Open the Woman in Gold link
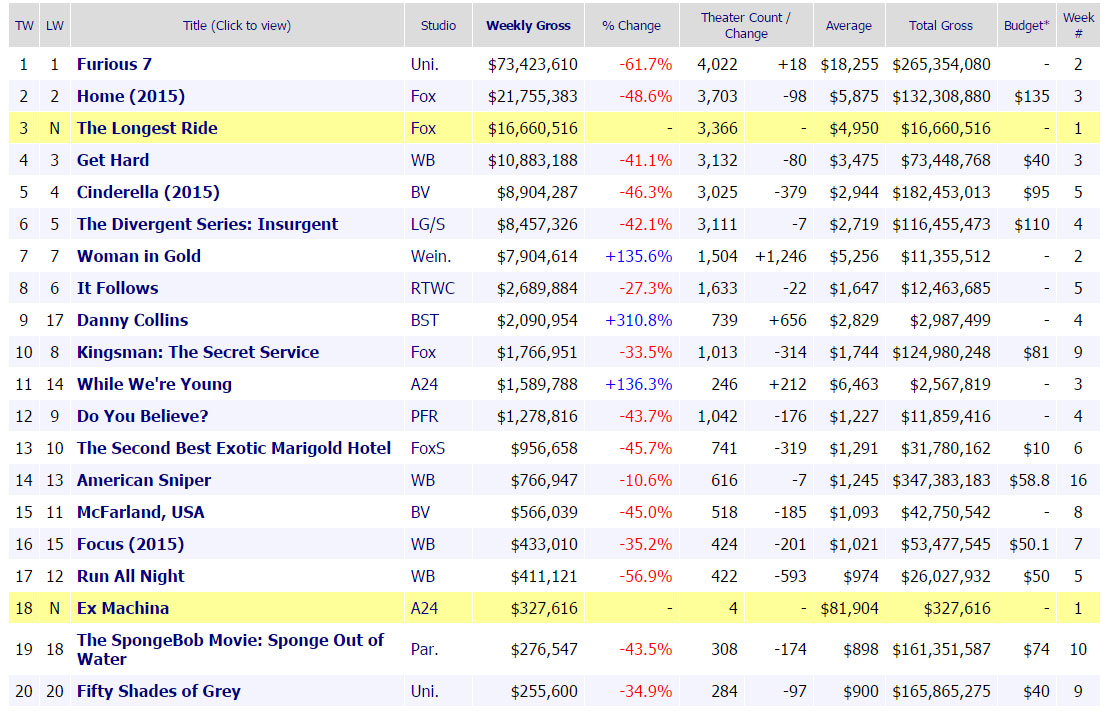1115x712 pixels. click(x=139, y=256)
